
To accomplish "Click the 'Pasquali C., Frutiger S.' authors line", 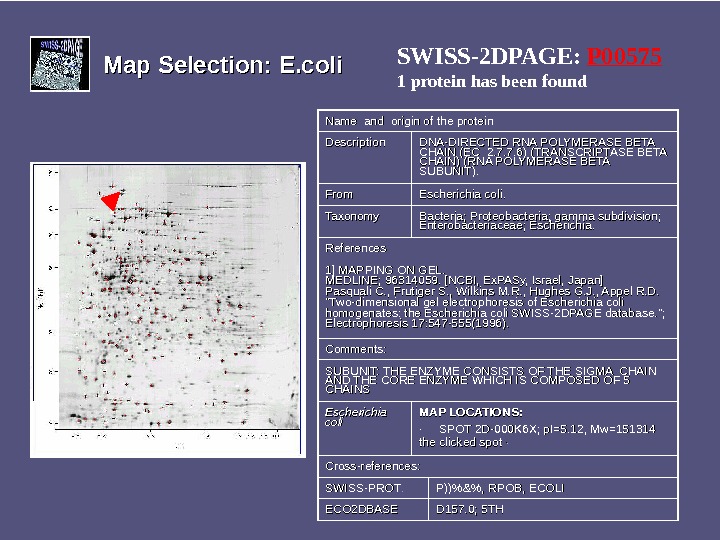I will [492, 291].
